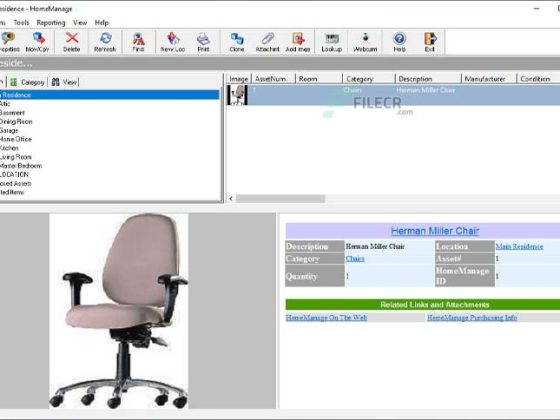The image size is (560, 420).
Task: Click the Help toolbar icon
Action: click(400, 42)
